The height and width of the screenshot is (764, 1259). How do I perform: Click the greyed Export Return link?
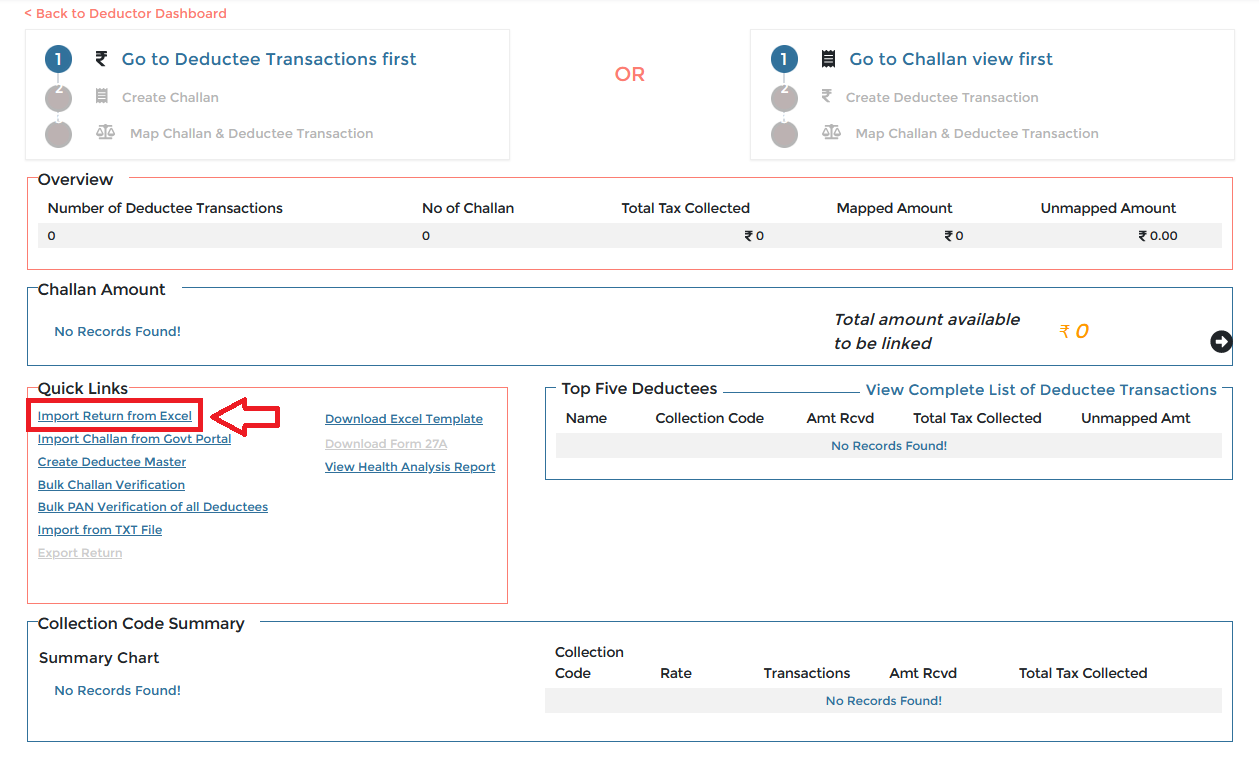point(80,553)
